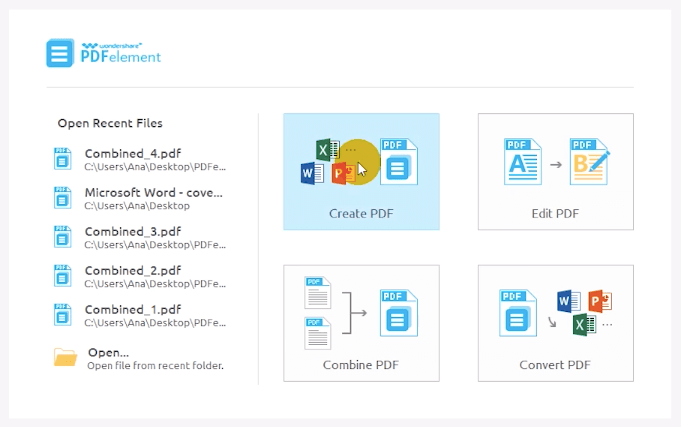
Task: Open the recent Microsoft Word cover file
Action: point(153,192)
